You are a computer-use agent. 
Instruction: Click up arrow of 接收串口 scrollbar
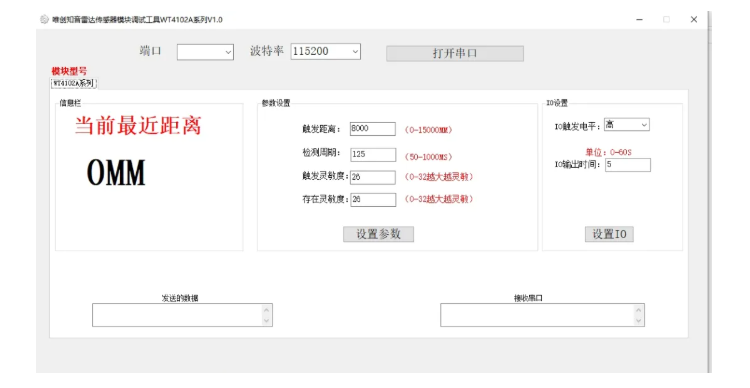click(639, 310)
